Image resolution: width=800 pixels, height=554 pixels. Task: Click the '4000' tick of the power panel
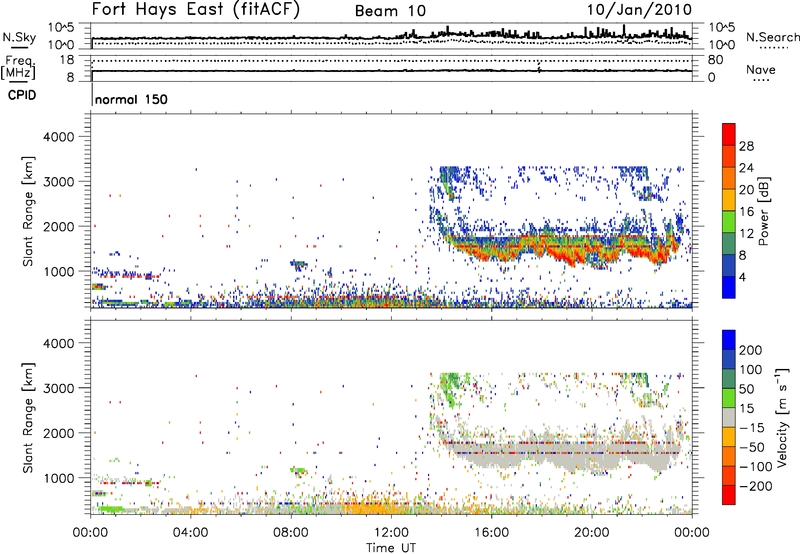point(58,137)
